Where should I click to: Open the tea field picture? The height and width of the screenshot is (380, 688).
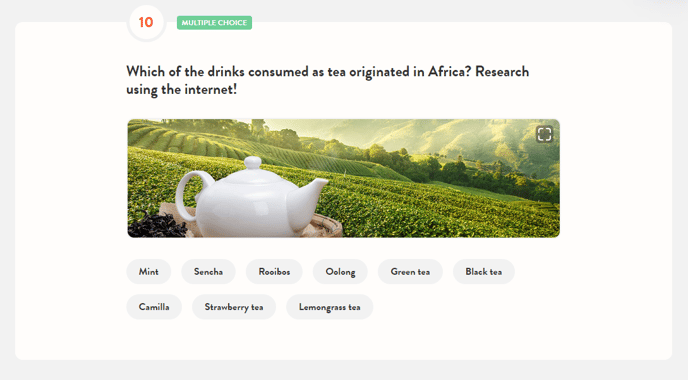pyautogui.click(x=344, y=178)
